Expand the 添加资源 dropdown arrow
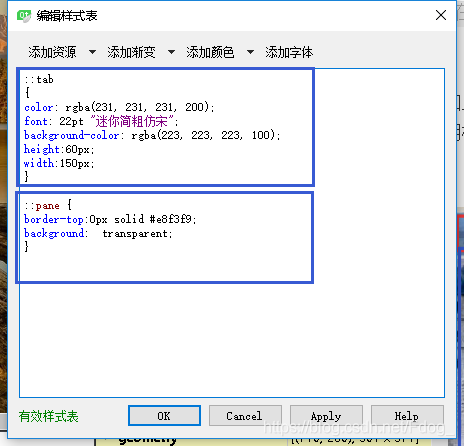The width and height of the screenshot is (464, 446). click(x=92, y=52)
